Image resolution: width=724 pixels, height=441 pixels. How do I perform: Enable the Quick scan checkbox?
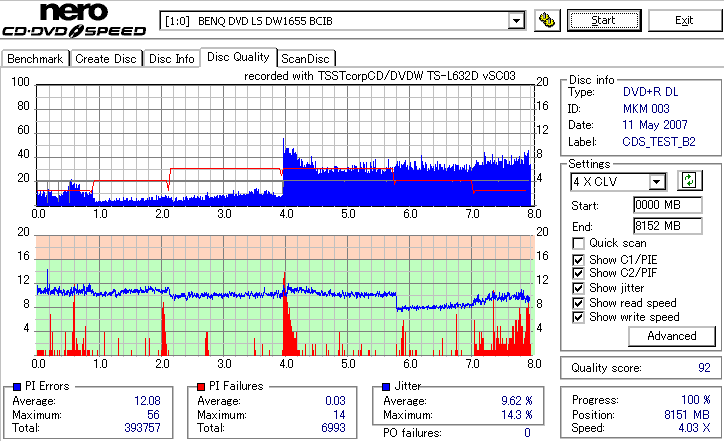(x=578, y=243)
